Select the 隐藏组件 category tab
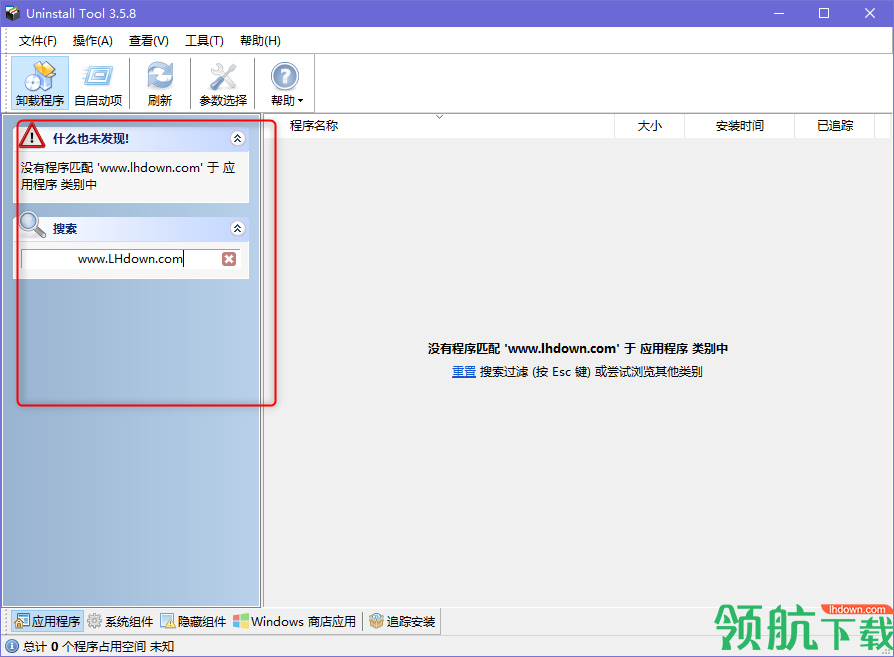 click(x=193, y=621)
